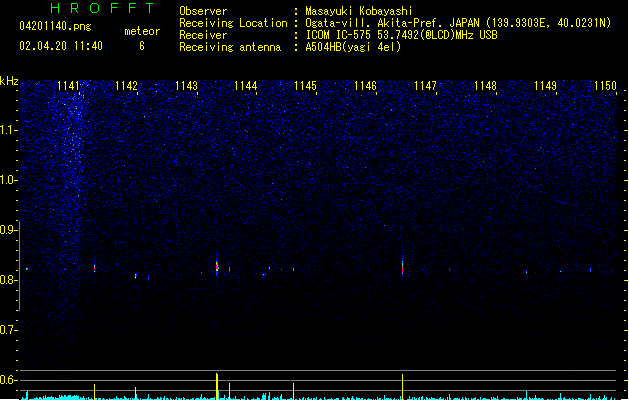Click the 0.9 kHz frequency label
The height and width of the screenshot is (400, 629).
8,230
